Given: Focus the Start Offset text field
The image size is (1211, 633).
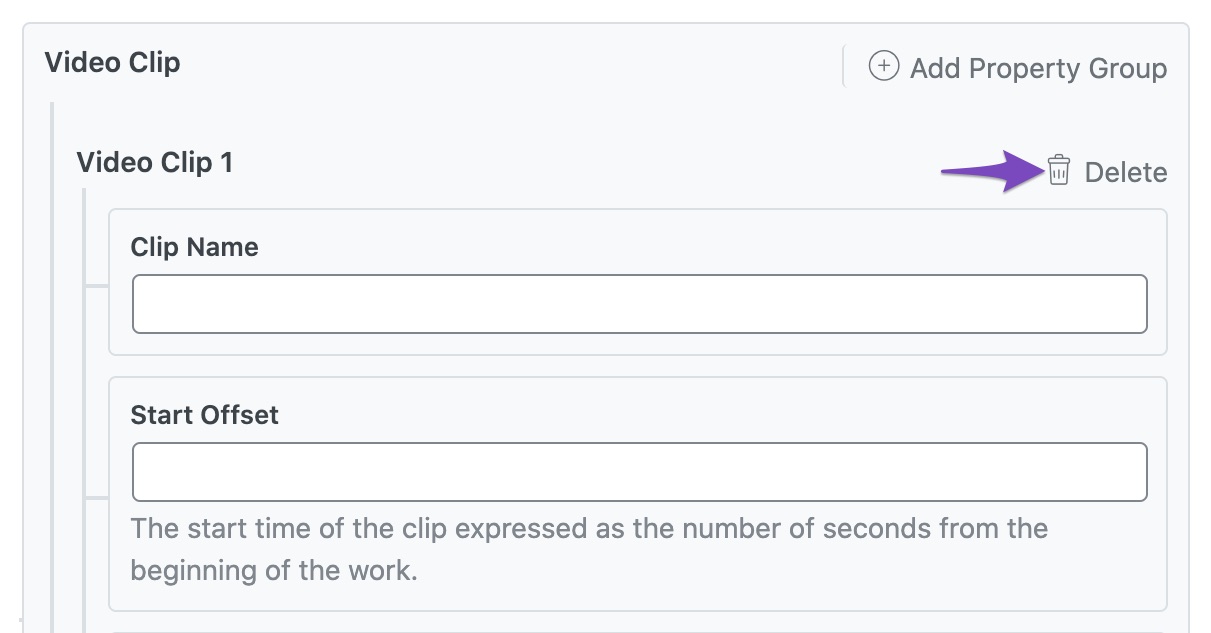Looking at the screenshot, I should coord(639,472).
